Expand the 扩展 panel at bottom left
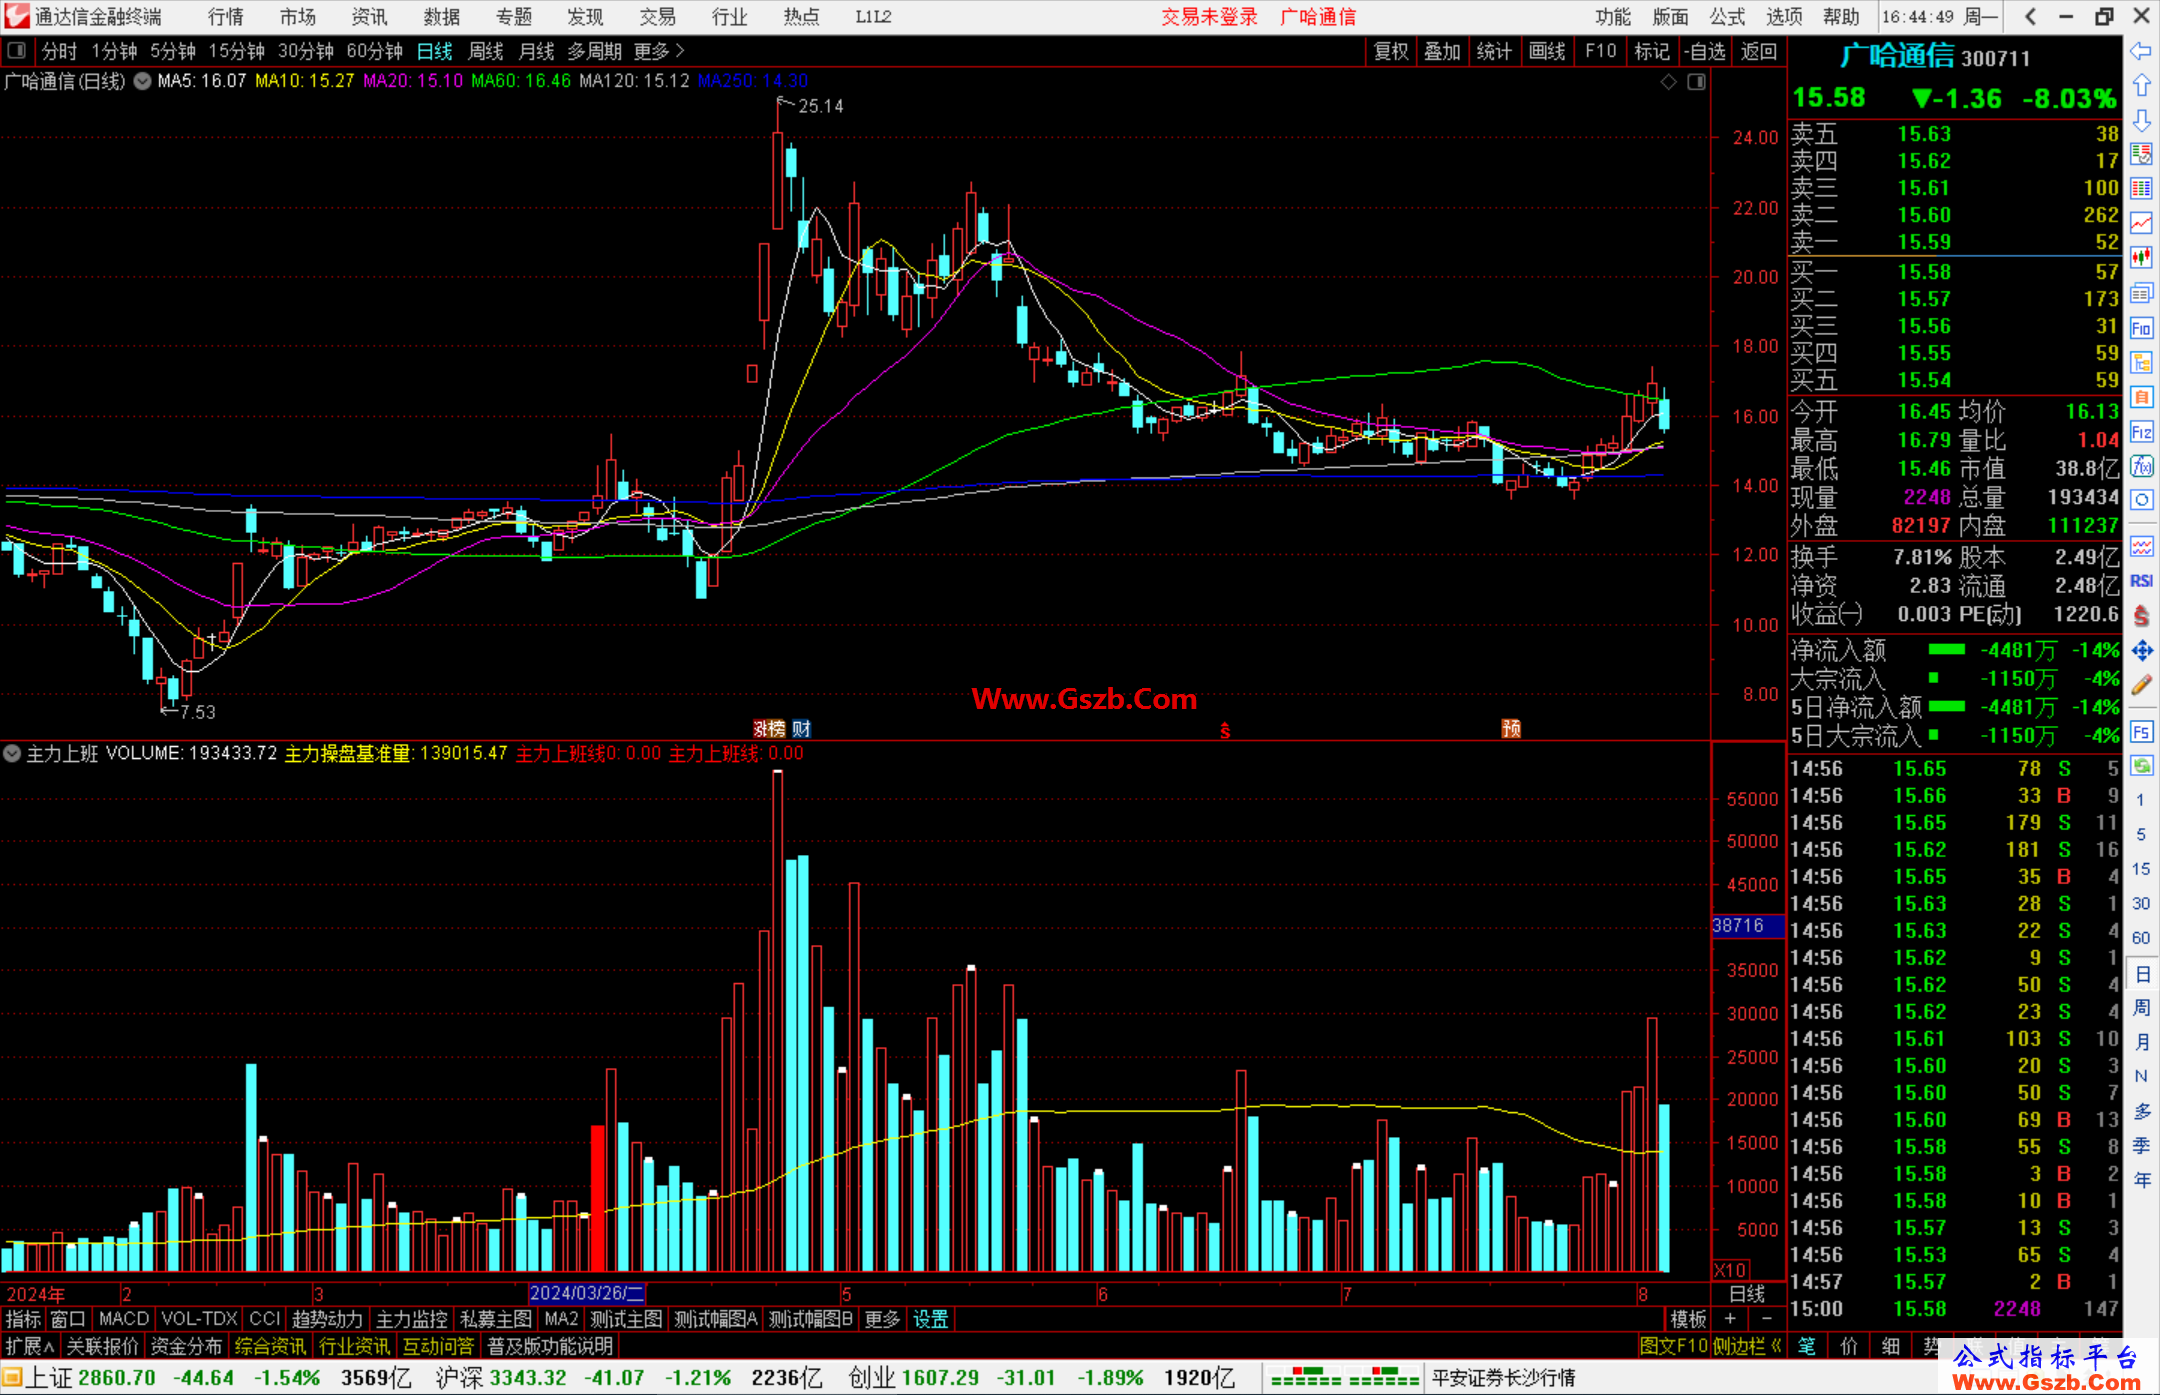Screen dimensions: 2160x1395 [x=30, y=1346]
